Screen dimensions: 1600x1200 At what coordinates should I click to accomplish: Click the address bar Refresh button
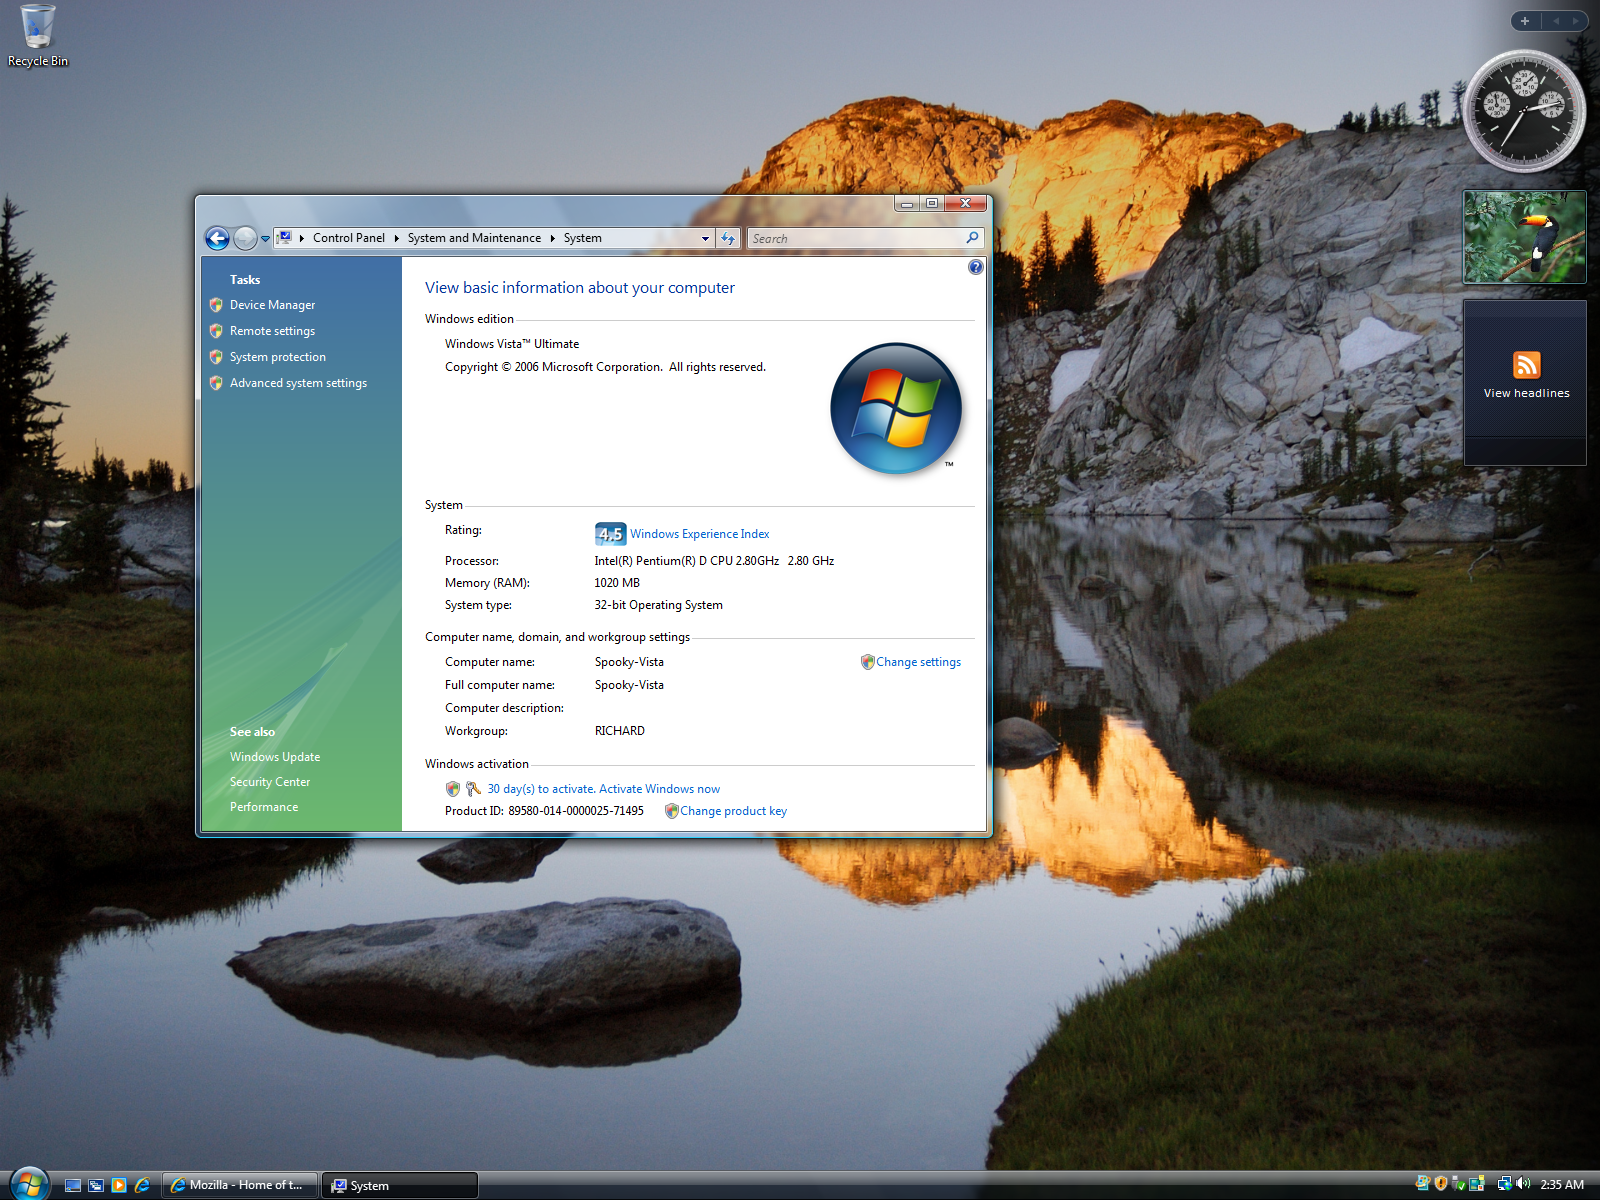point(728,238)
